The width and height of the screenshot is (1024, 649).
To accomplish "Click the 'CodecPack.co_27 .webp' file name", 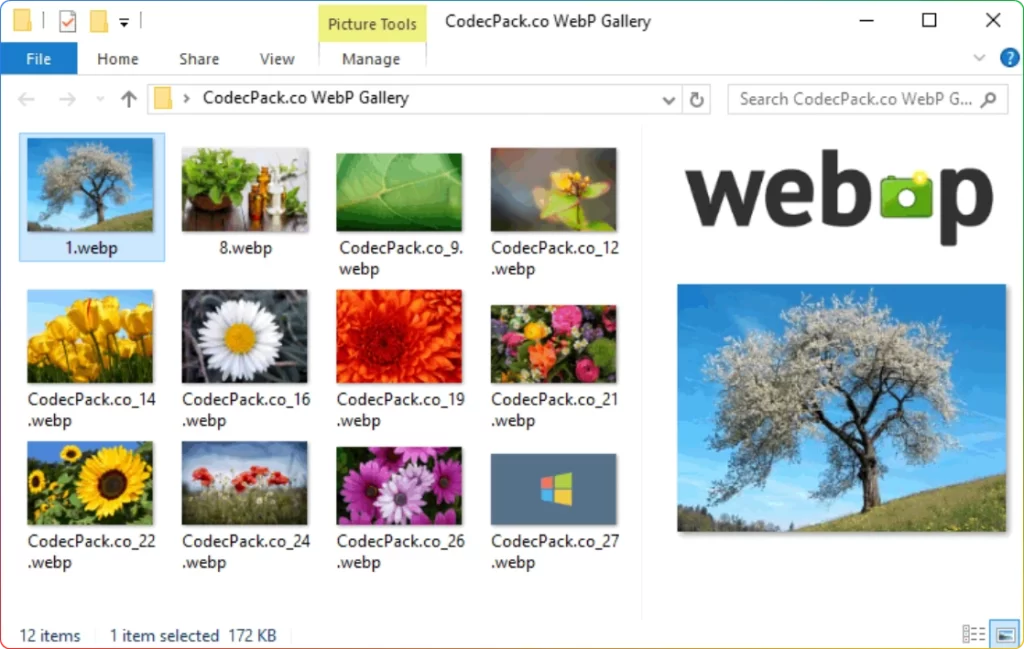I will 554,552.
